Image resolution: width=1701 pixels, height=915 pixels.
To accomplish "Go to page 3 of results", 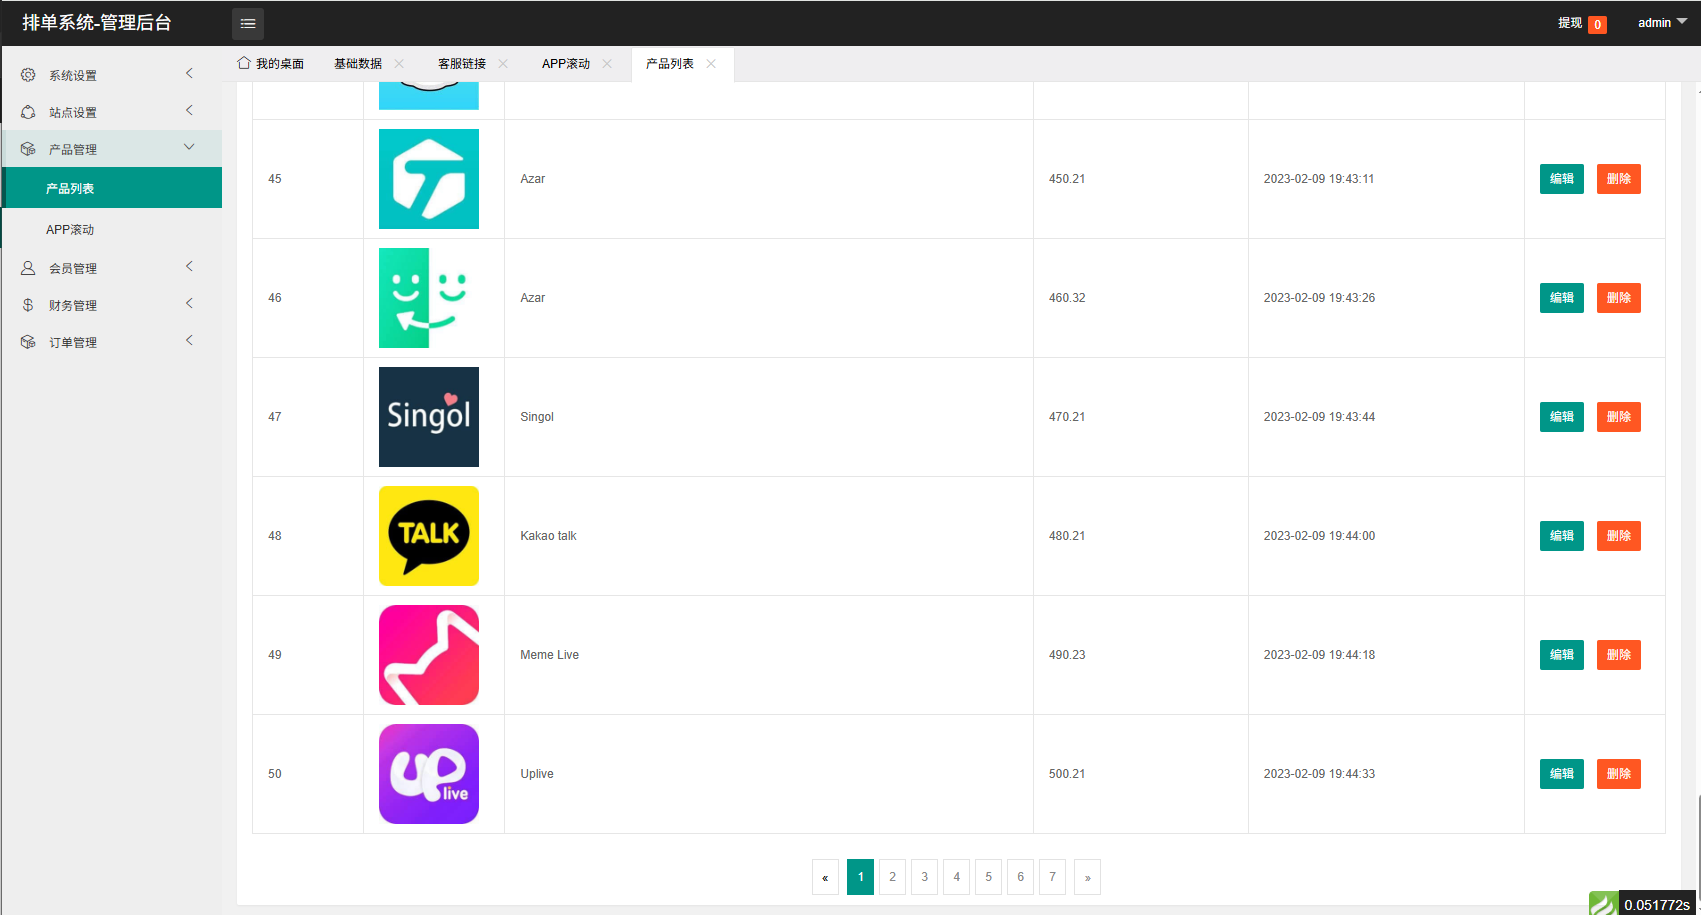I will [924, 877].
